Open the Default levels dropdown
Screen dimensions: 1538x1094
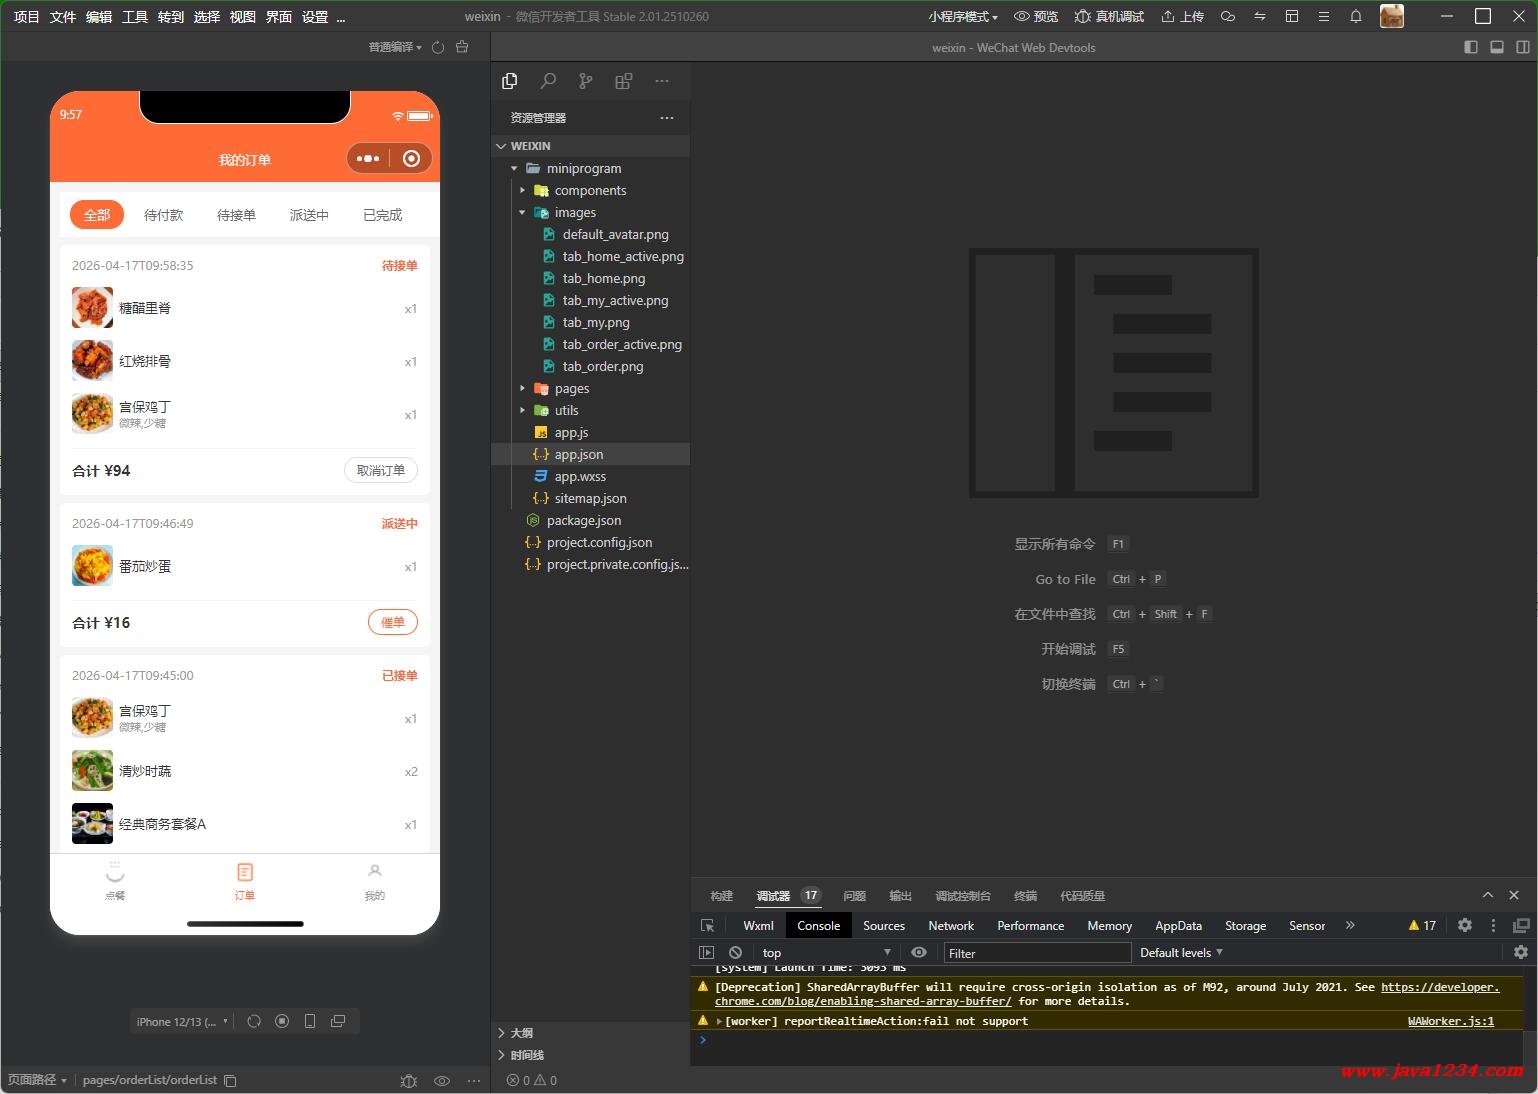pos(1181,953)
